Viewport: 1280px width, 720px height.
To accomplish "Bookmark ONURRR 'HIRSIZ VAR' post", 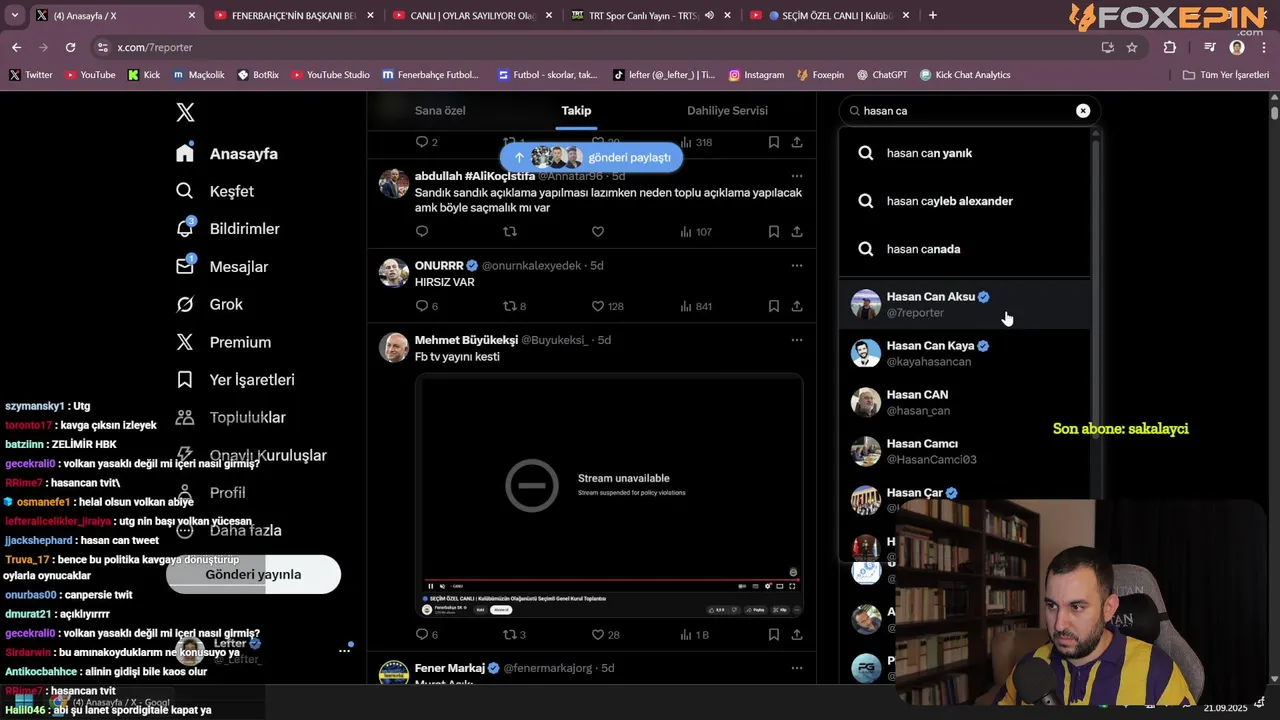I will [774, 306].
